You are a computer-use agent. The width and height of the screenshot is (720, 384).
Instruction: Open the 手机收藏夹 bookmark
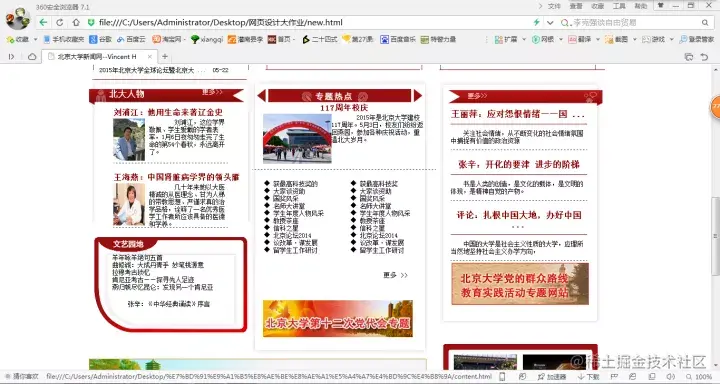(64, 40)
